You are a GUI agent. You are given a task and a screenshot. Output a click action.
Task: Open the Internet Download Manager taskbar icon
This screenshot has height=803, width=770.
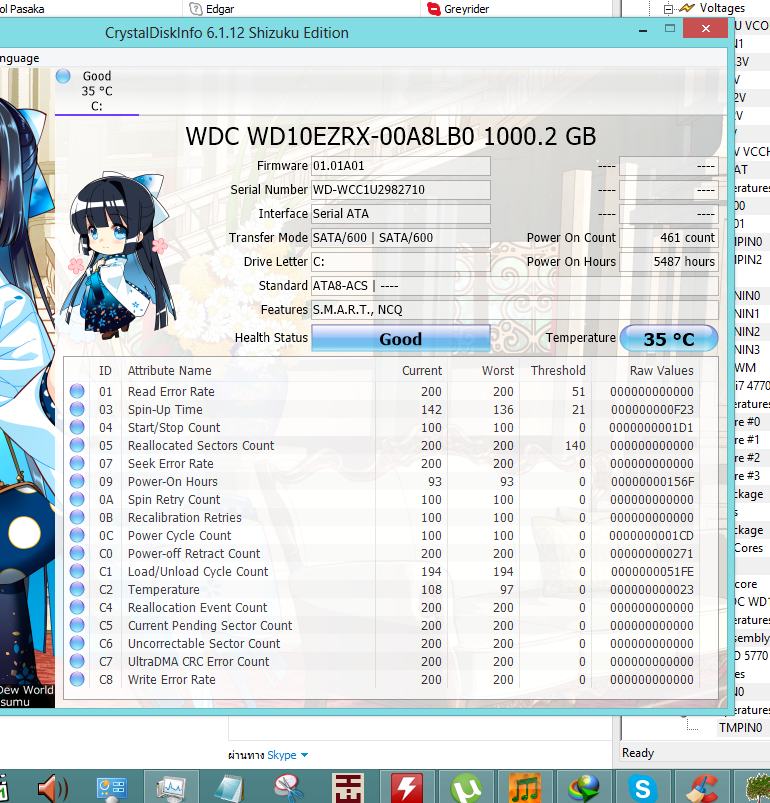[584, 788]
